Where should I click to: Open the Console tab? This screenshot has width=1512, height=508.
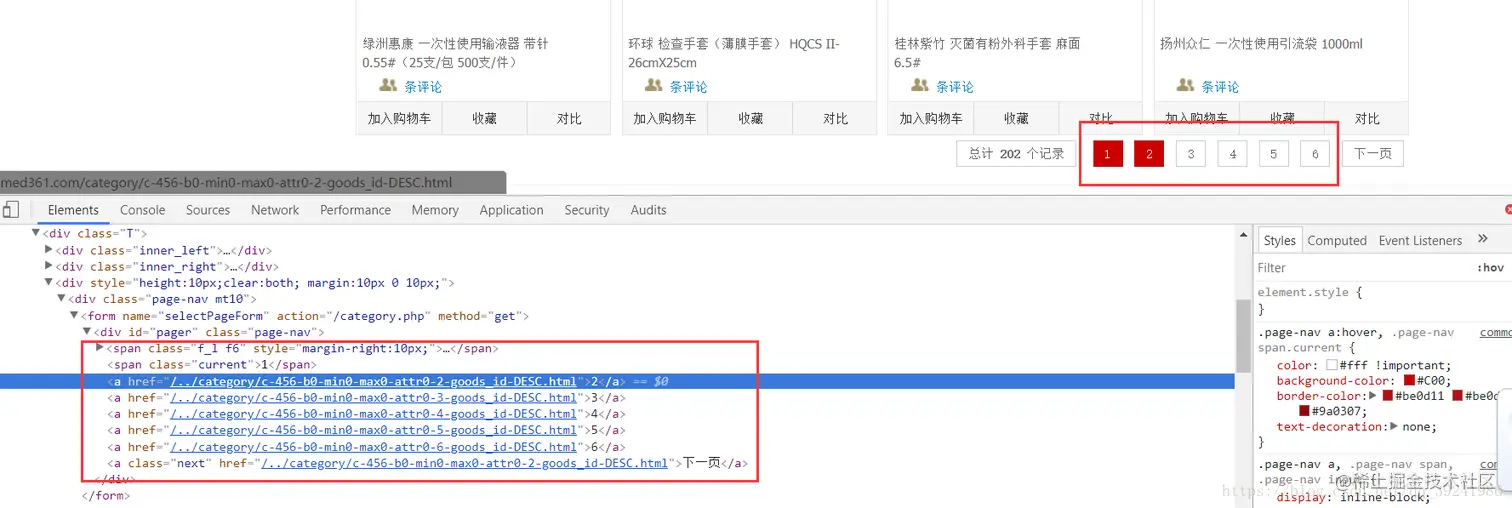(x=143, y=210)
